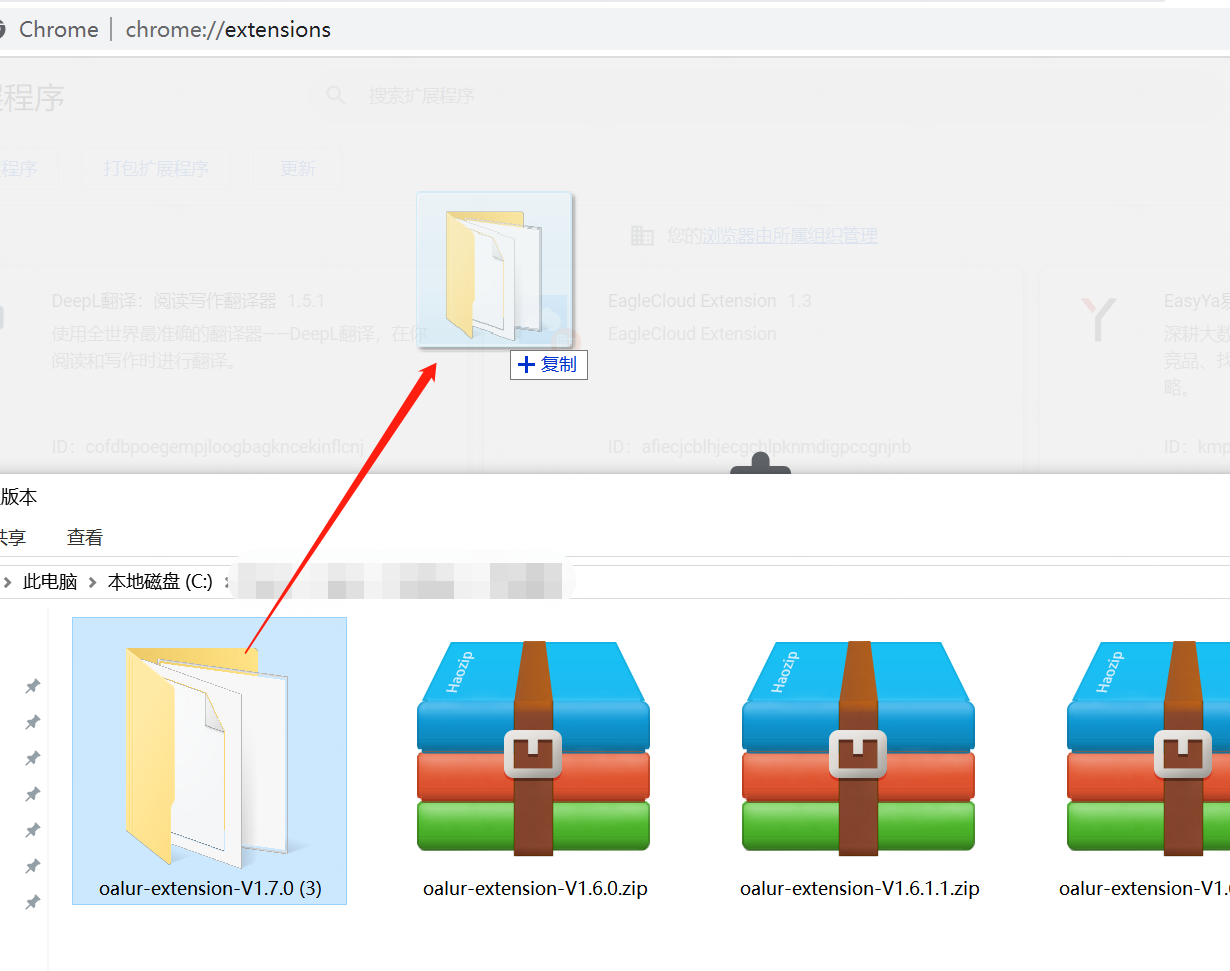Click the file name oalur-extension-V1.7.0 (3)
Screen dimensions: 1230x971
(210, 888)
